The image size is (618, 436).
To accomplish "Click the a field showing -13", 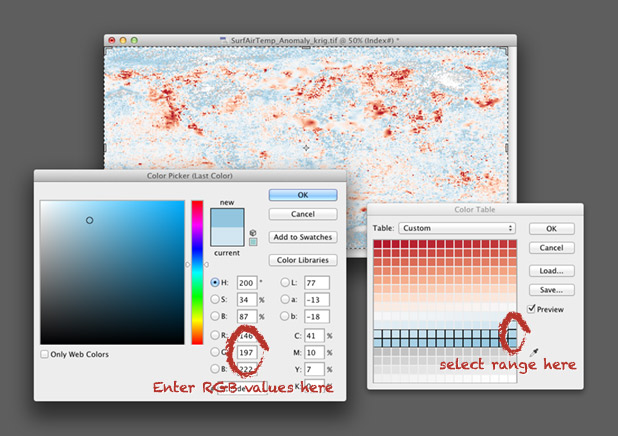I will coord(317,300).
